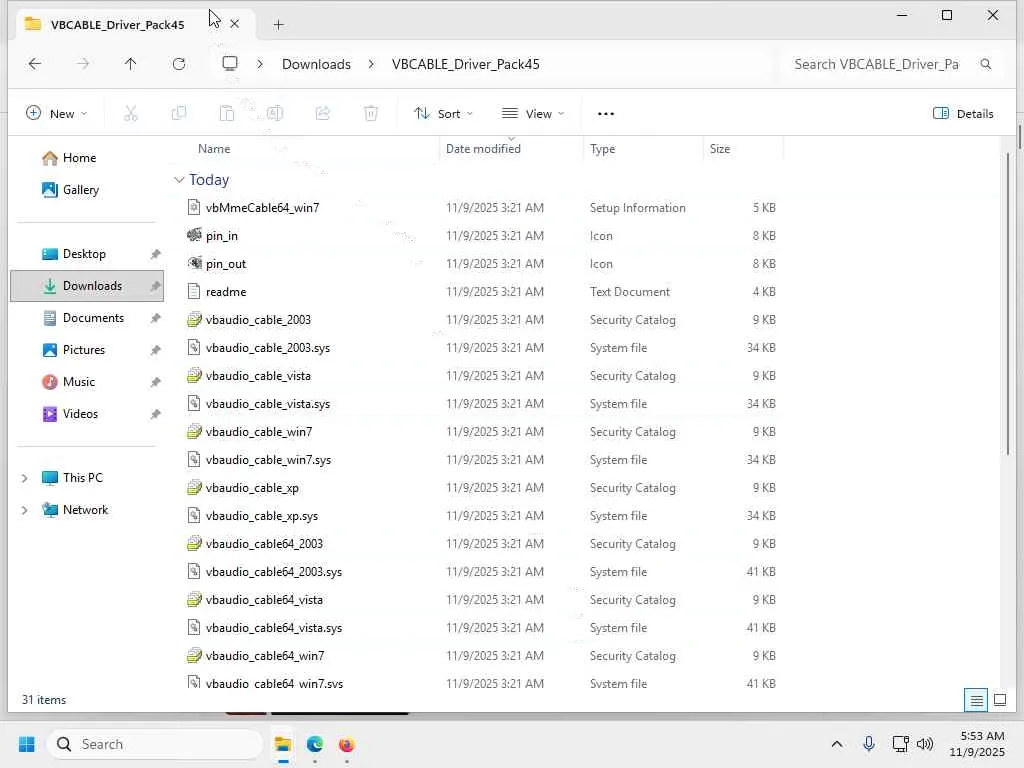Sort by Type column header
Image resolution: width=1024 pixels, height=768 pixels.
[602, 149]
